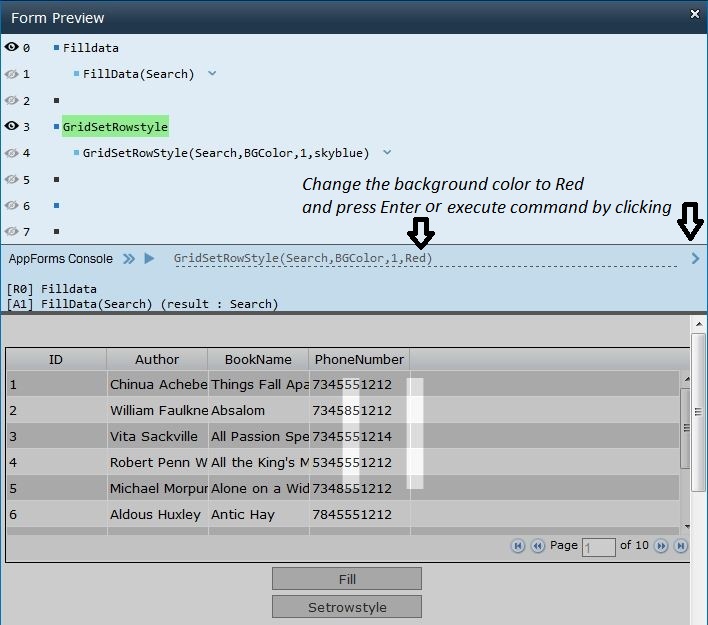Expand chevron next to FillData(Search)
Viewport: 708px width, 625px height.
(x=212, y=73)
